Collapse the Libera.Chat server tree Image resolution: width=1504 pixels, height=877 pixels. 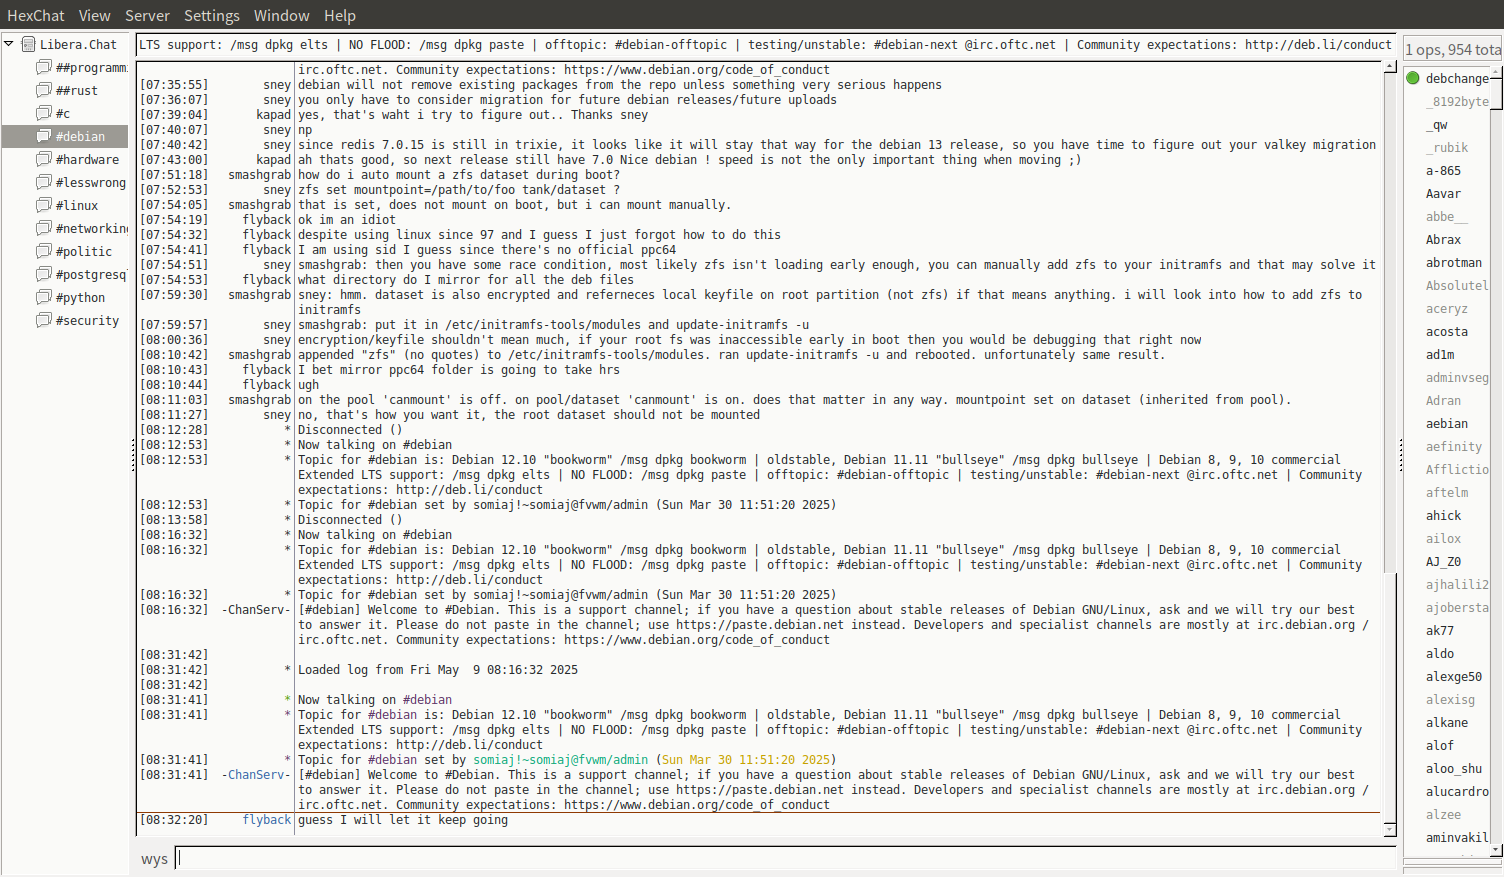(9, 44)
